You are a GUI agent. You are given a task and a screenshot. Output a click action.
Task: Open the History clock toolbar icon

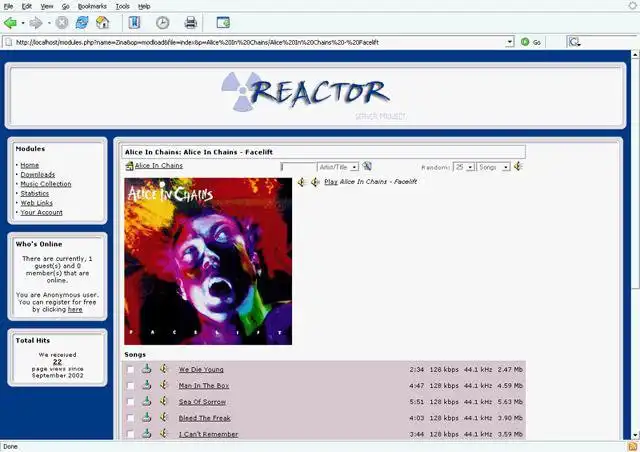pyautogui.click(x=162, y=22)
